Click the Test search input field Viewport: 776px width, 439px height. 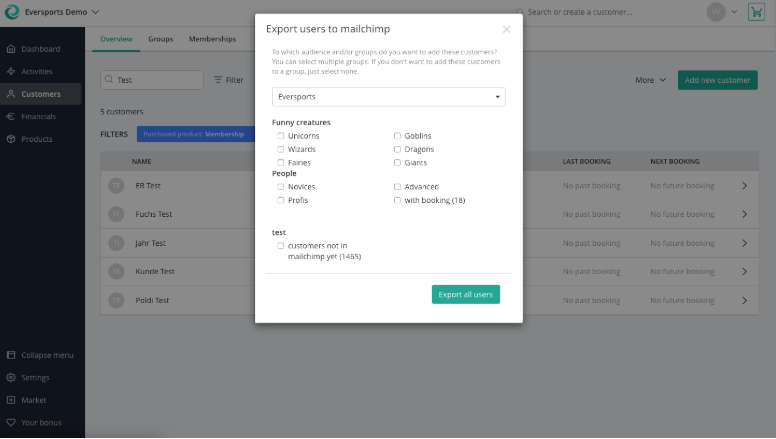pyautogui.click(x=152, y=80)
